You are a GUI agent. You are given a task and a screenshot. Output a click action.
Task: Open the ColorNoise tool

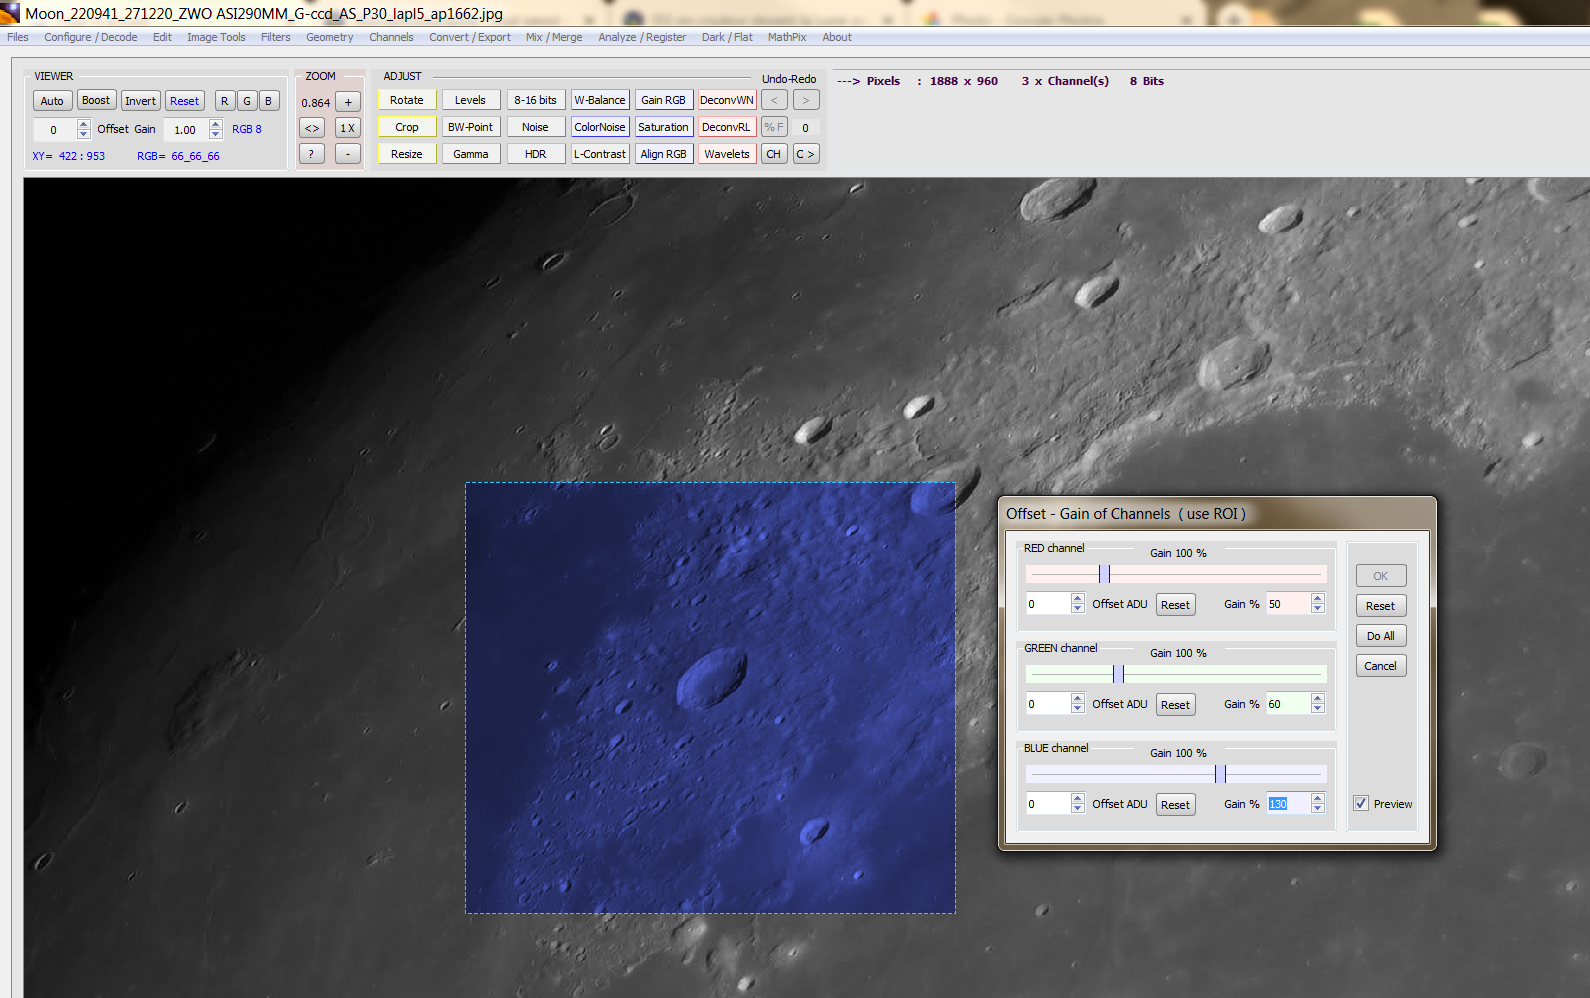coord(600,127)
